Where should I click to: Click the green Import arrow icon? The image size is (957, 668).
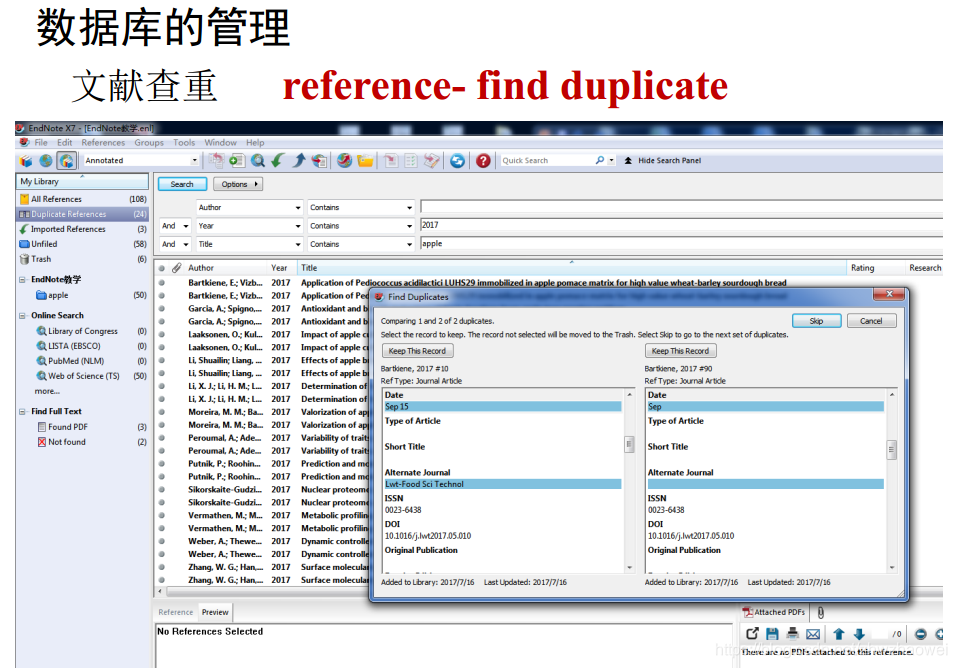click(278, 161)
